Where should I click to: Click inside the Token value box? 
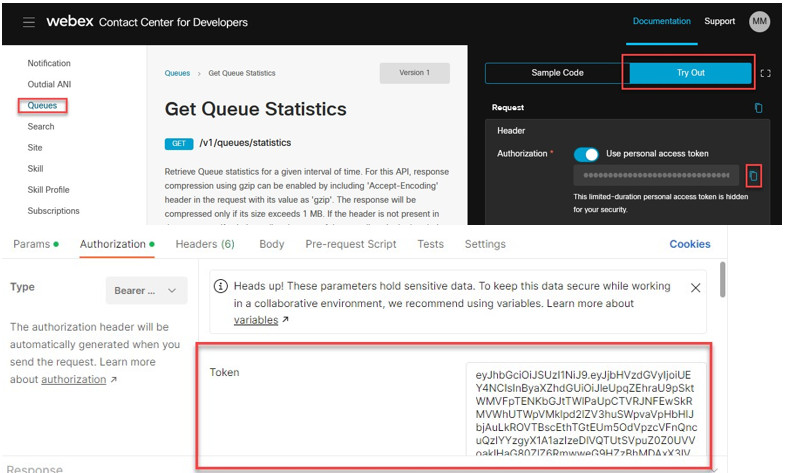(x=586, y=409)
